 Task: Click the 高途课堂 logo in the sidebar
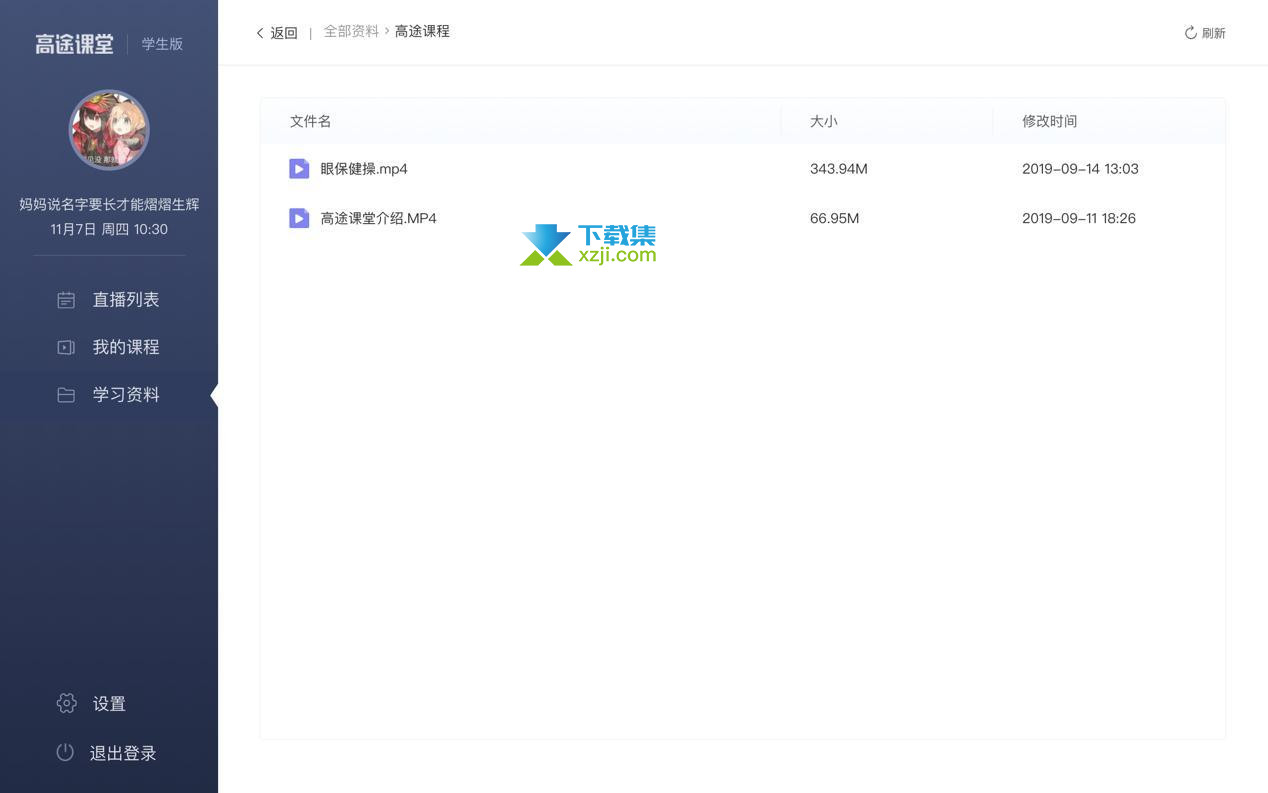click(74, 44)
